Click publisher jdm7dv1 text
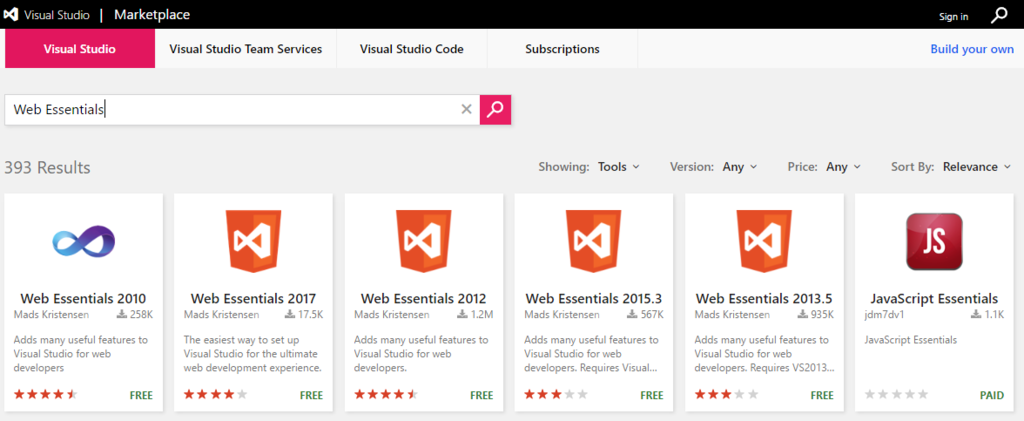 click(883, 315)
